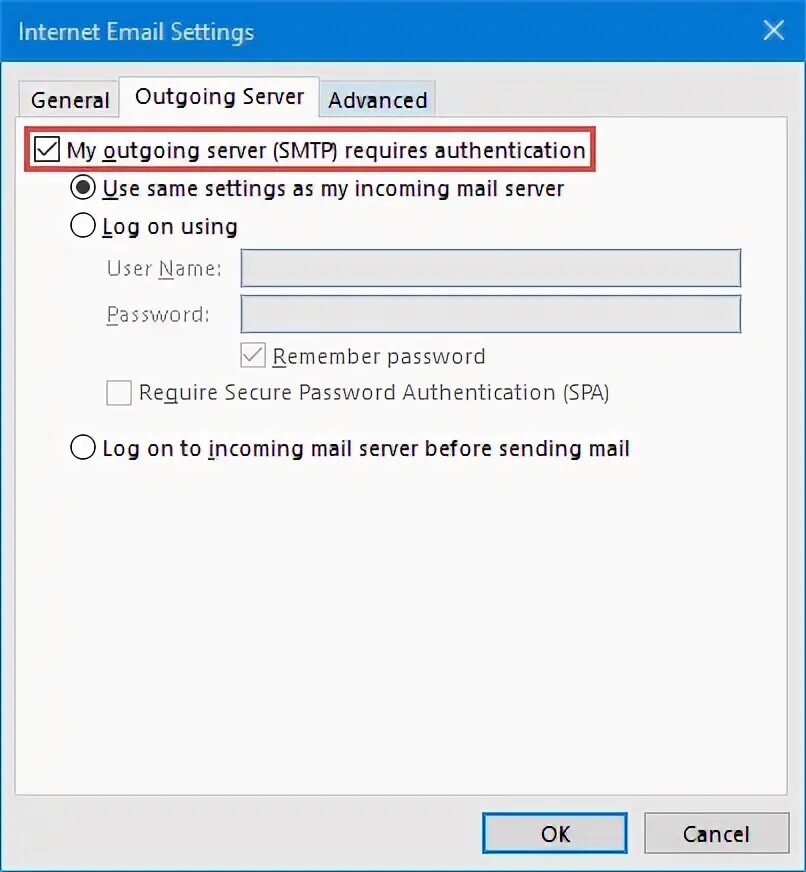Close the Internet Email Settings dialog
806x872 pixels.
[x=773, y=31]
